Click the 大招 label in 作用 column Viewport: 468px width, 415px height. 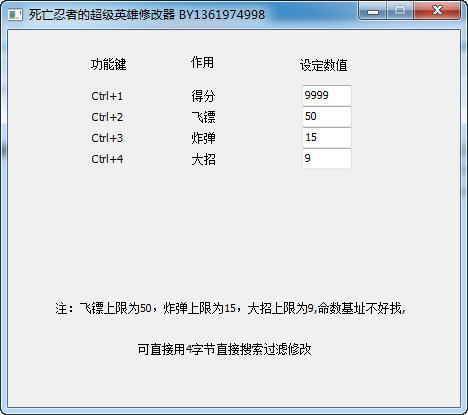(x=203, y=159)
